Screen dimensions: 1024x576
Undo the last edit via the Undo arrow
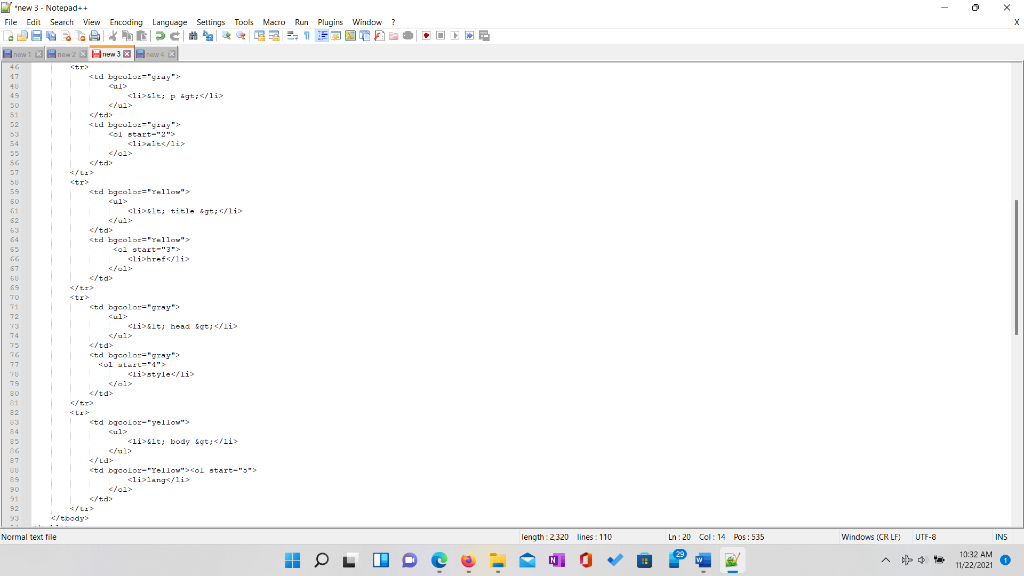point(161,35)
